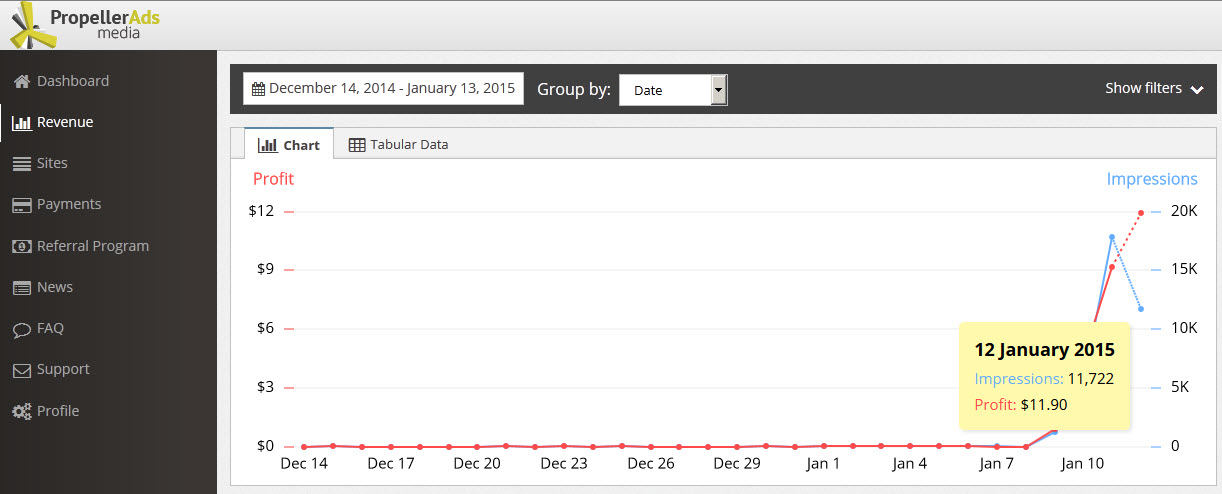
Task: Click the blue impressions peak data point
Action: 1112,237
